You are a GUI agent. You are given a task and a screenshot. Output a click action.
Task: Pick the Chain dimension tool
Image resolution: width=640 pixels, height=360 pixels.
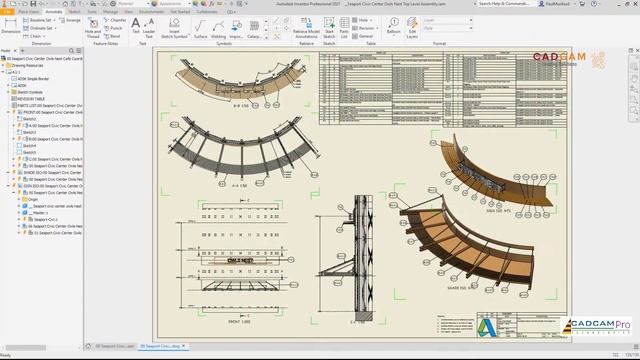32,36
